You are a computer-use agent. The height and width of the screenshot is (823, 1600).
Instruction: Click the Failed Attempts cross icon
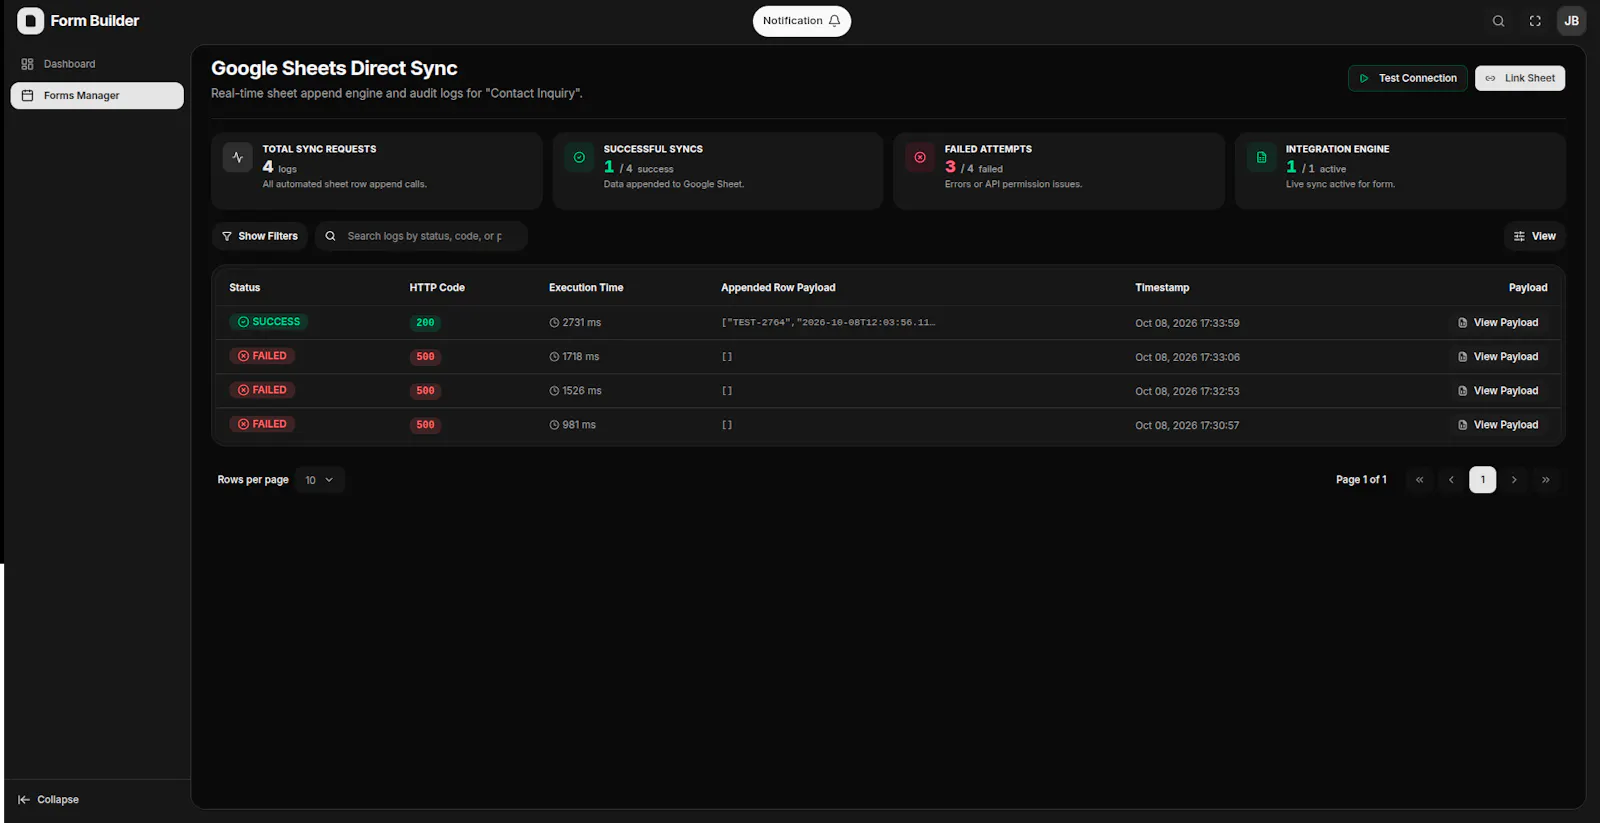(x=920, y=158)
